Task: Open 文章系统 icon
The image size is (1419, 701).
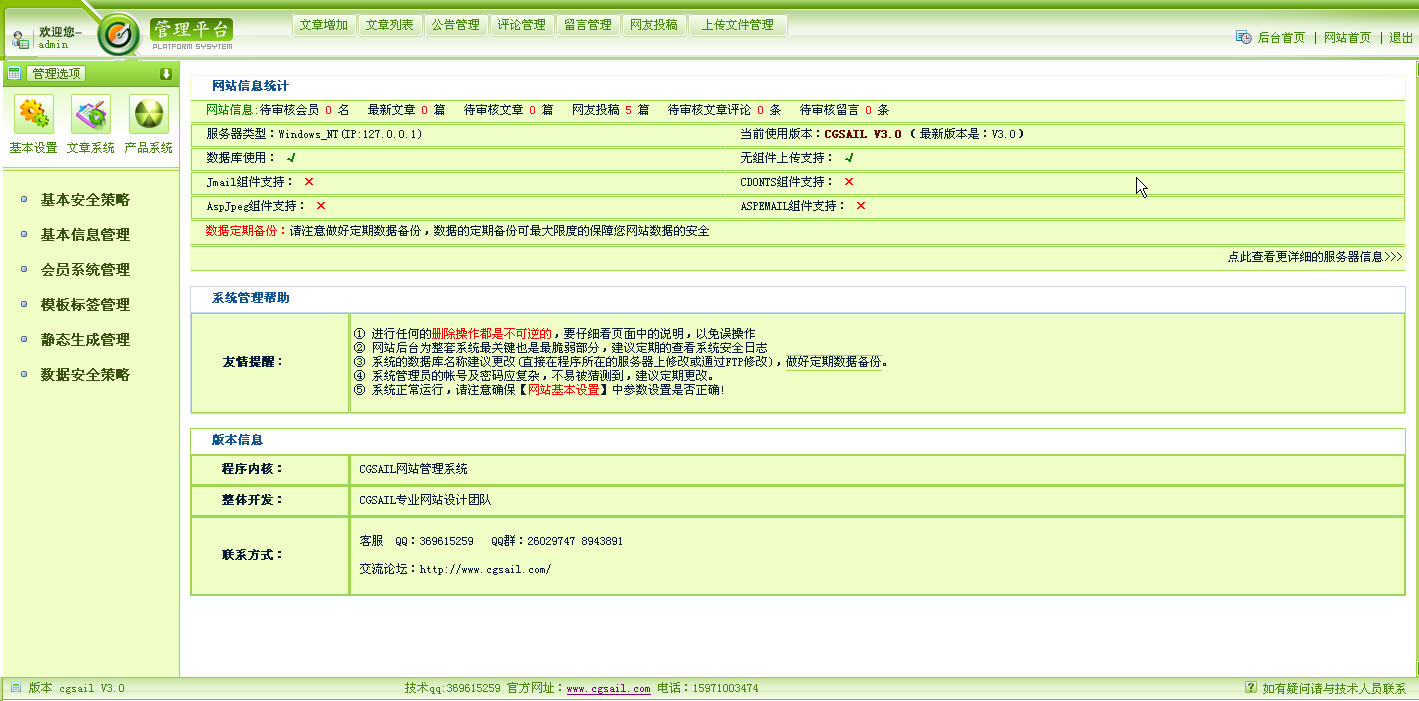Action: [91, 114]
